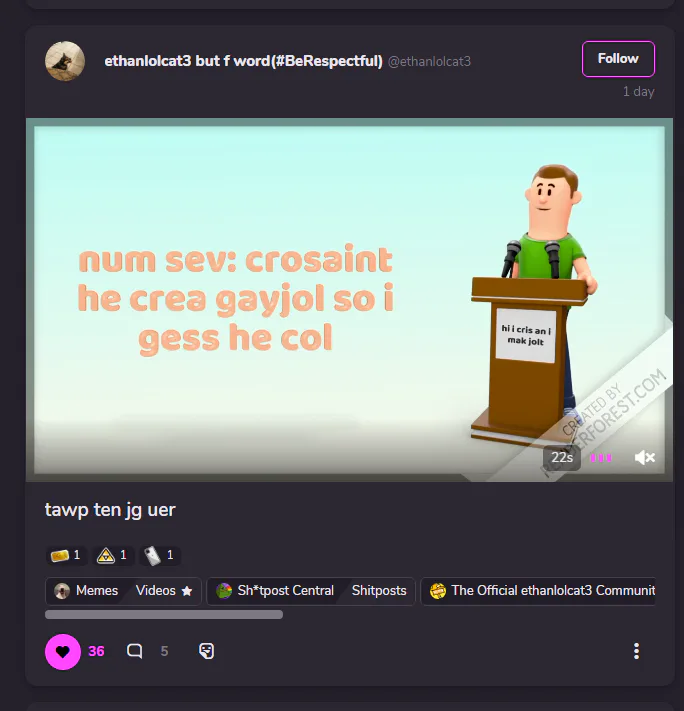
Task: Like the post with the heart button
Action: tap(63, 652)
